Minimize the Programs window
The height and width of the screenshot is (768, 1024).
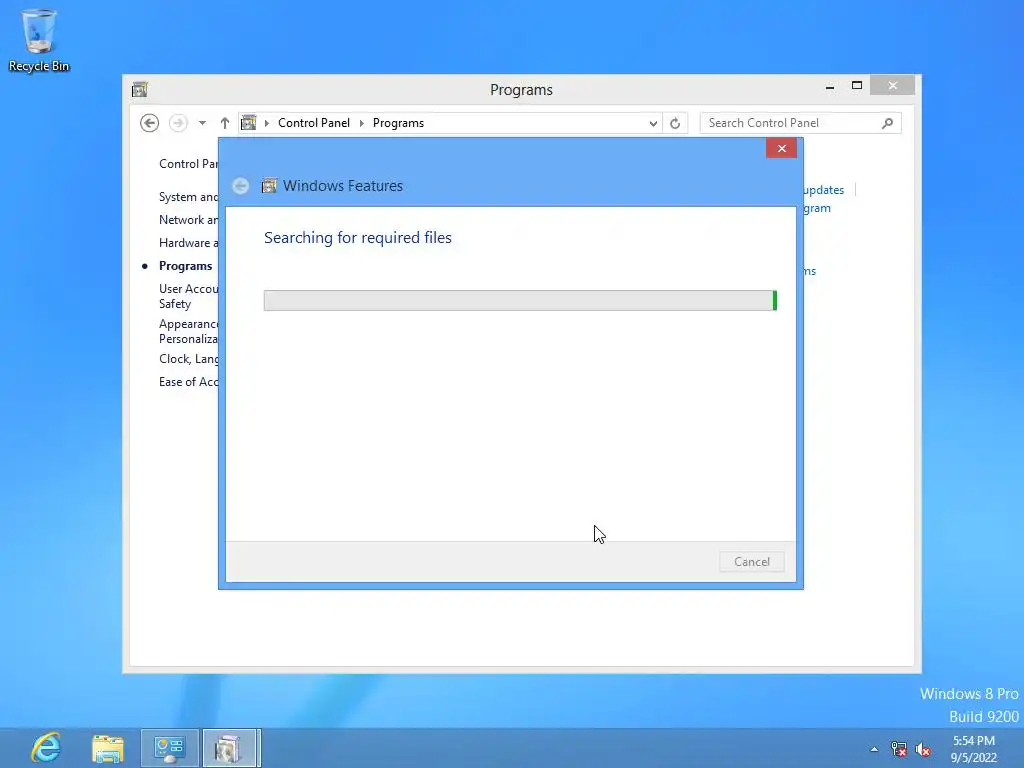pos(830,86)
